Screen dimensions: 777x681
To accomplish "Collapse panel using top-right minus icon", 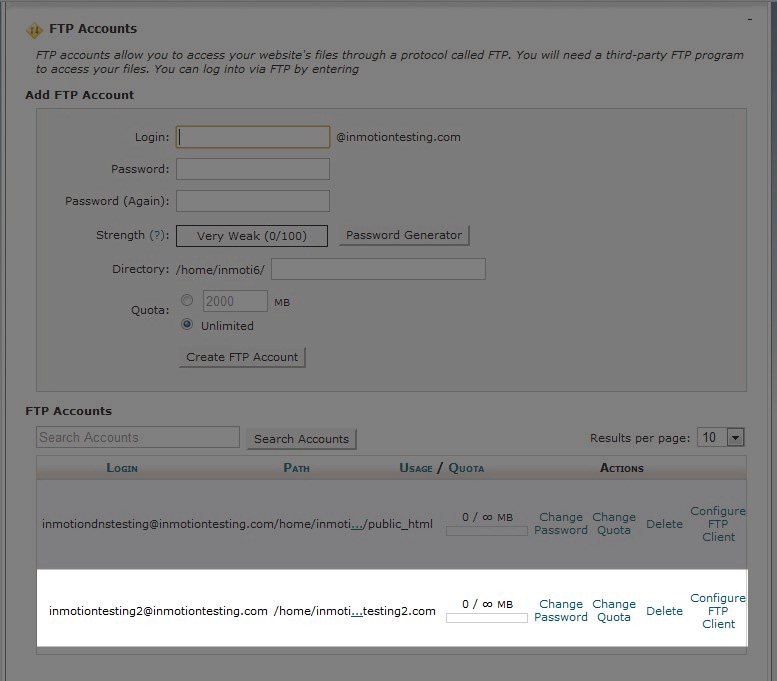I will tap(750, 19).
